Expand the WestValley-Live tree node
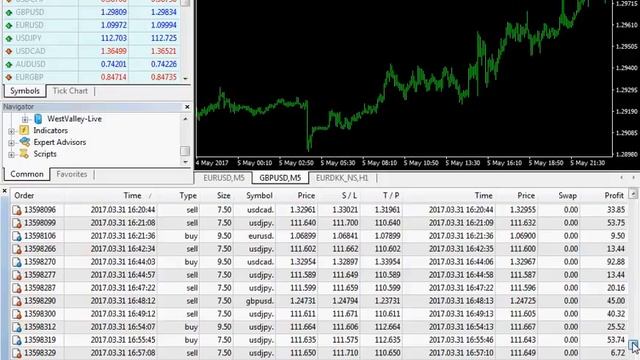 [25, 119]
